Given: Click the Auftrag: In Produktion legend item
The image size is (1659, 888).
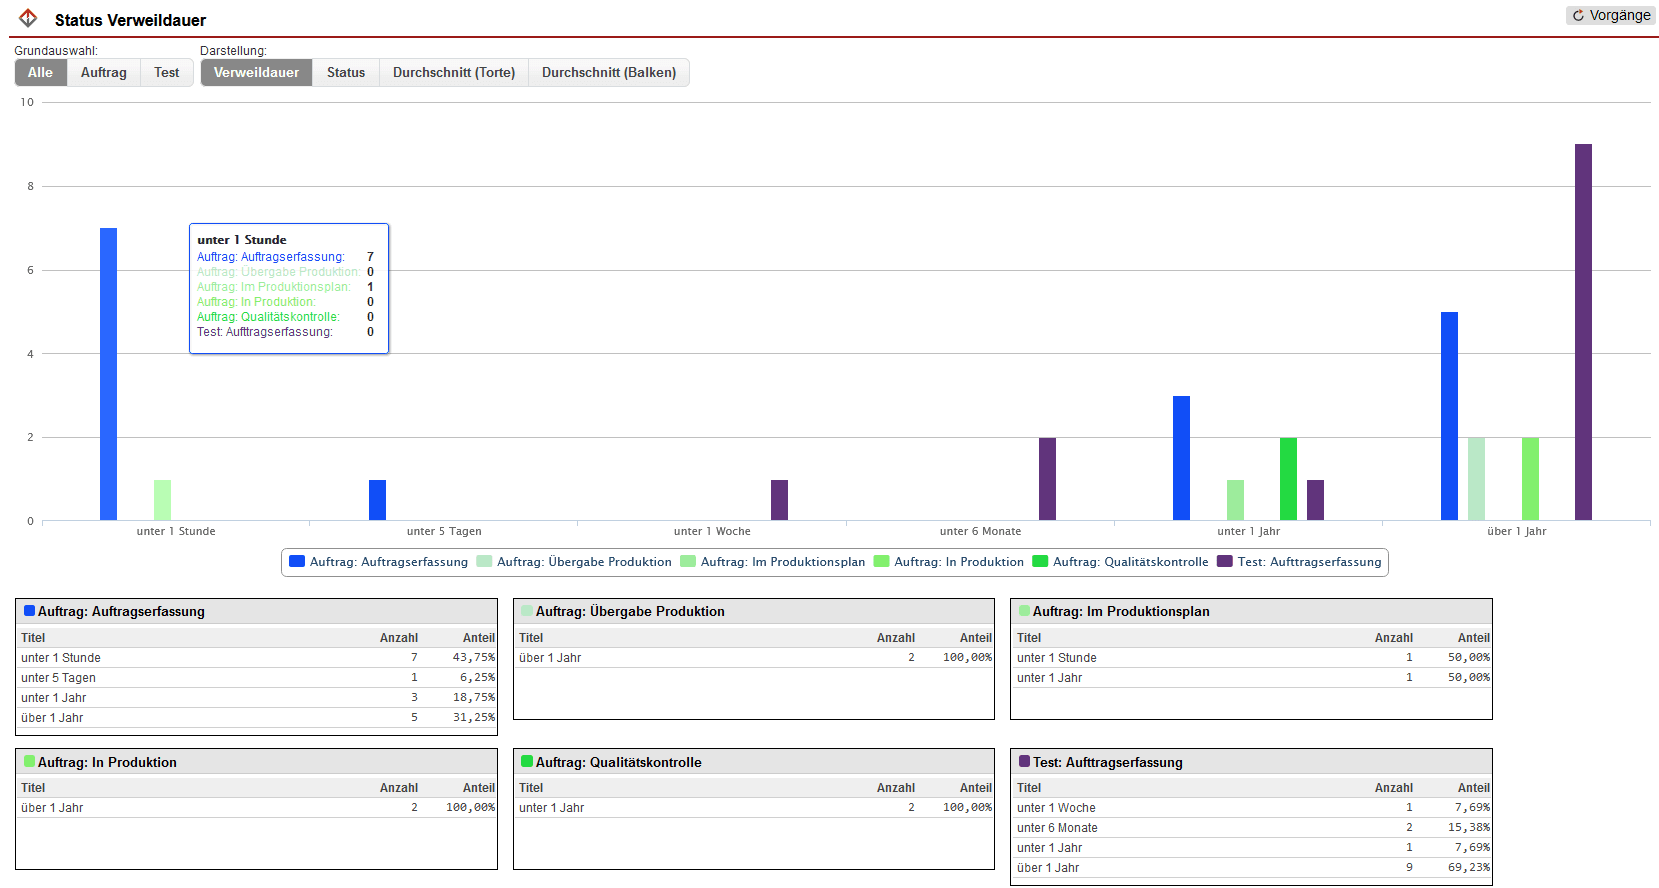Looking at the screenshot, I should click(x=958, y=562).
